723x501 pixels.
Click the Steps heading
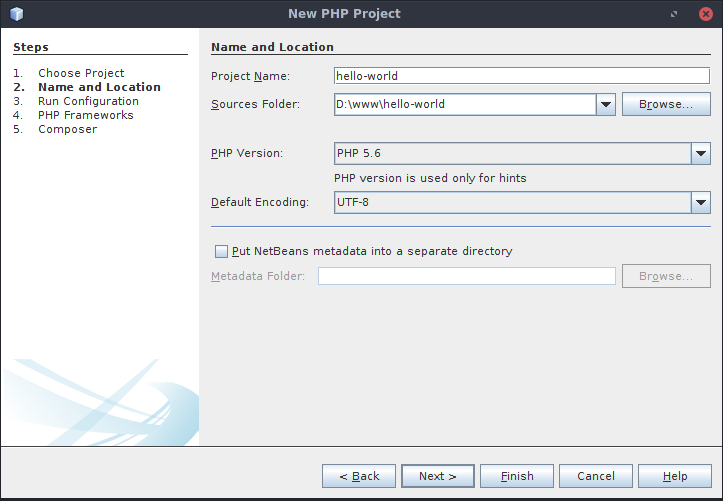(x=31, y=47)
